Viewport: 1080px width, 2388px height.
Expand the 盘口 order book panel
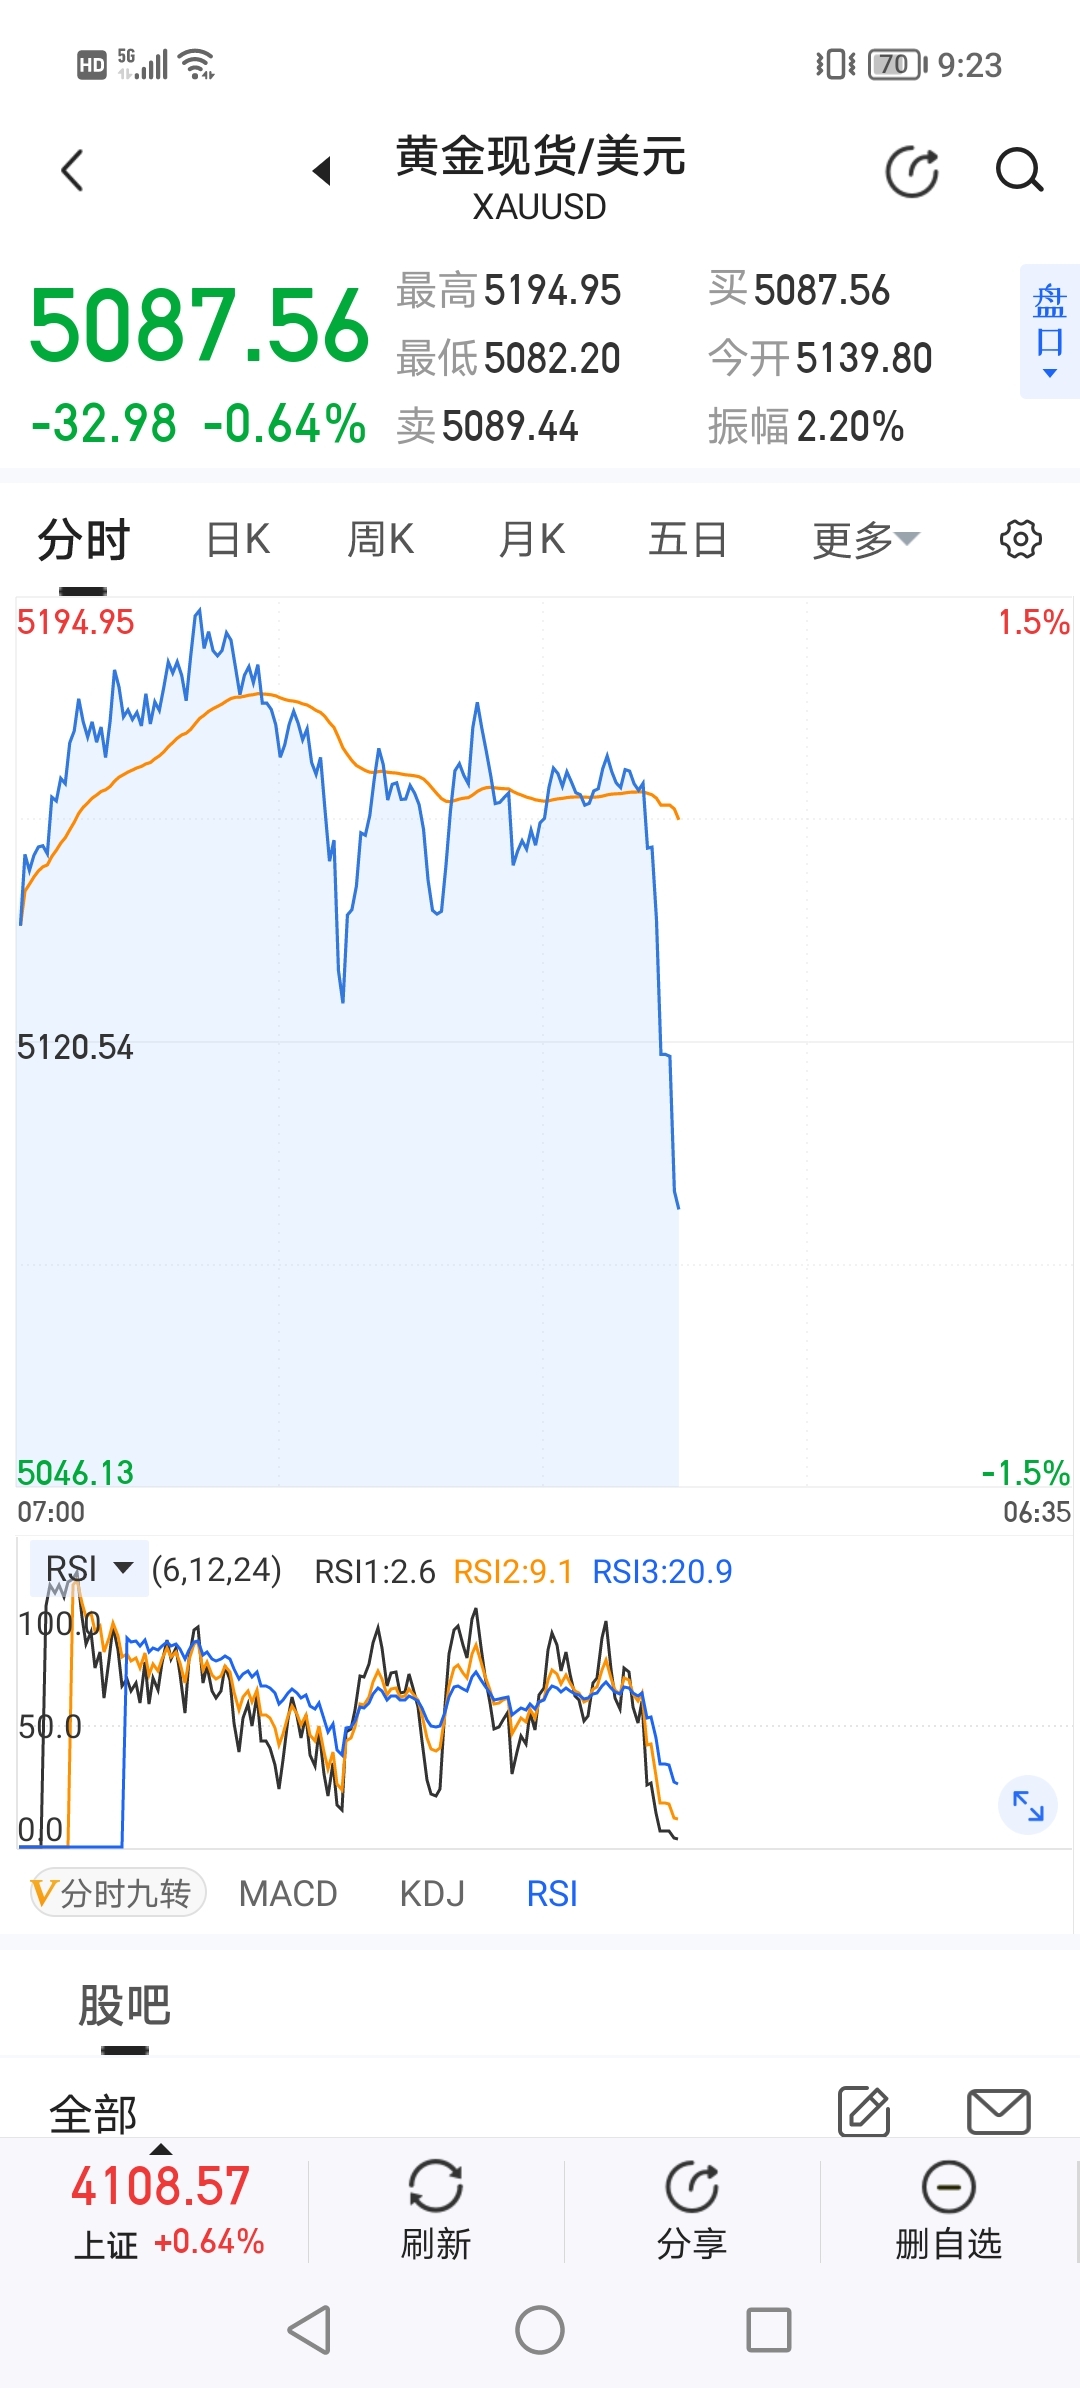[x=1049, y=331]
